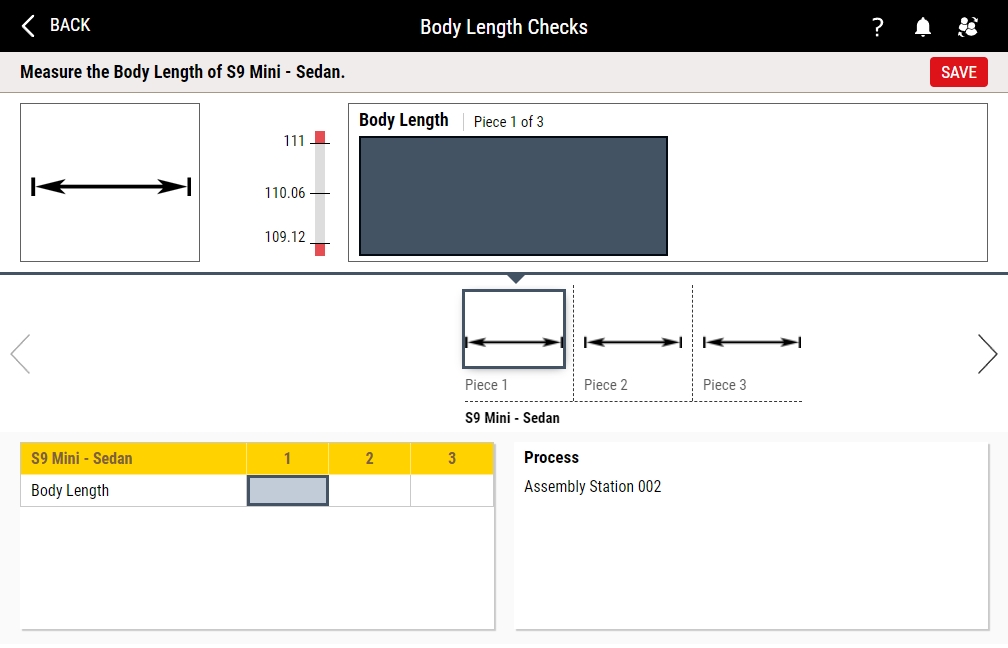
Task: Select the Piece 3 measurement arrow
Action: [751, 342]
